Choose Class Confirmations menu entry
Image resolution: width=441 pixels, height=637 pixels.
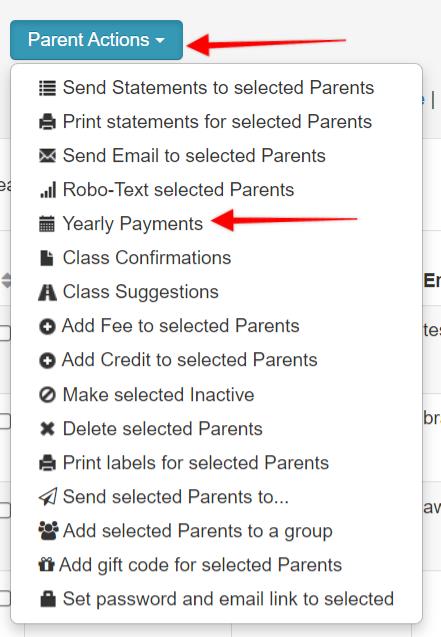(147, 258)
